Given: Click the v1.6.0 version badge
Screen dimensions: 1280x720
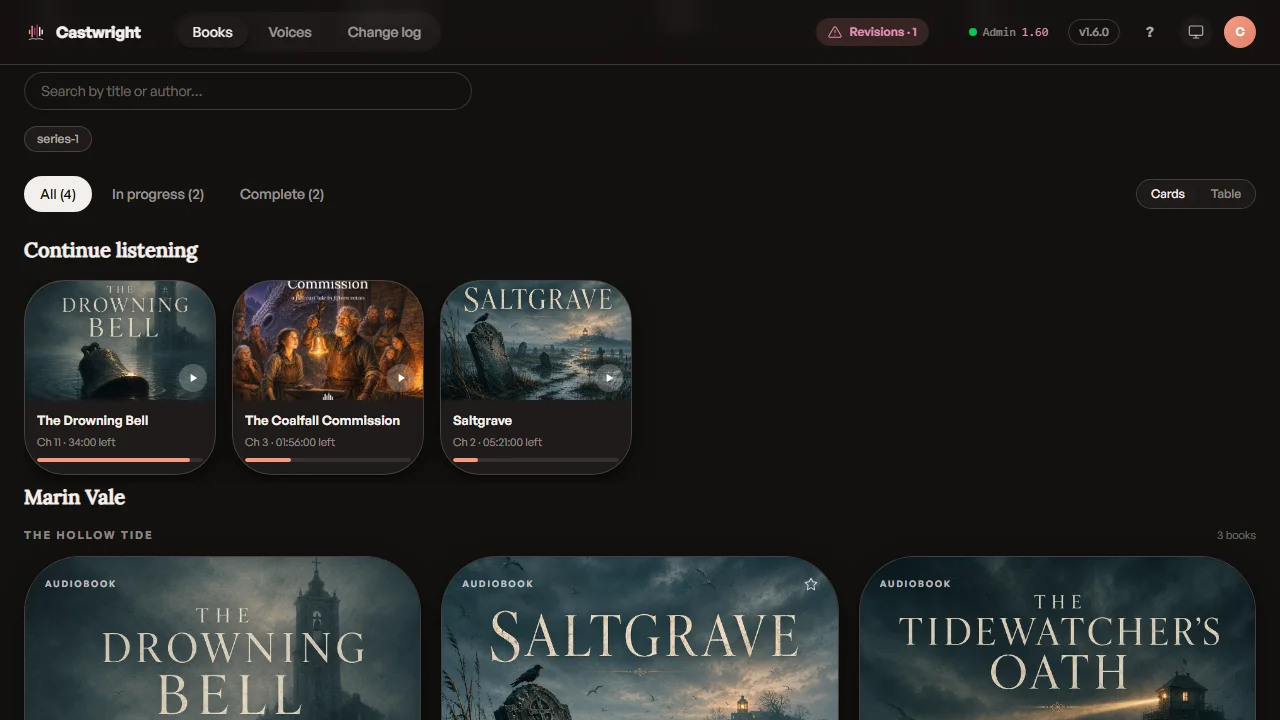Looking at the screenshot, I should (1094, 32).
